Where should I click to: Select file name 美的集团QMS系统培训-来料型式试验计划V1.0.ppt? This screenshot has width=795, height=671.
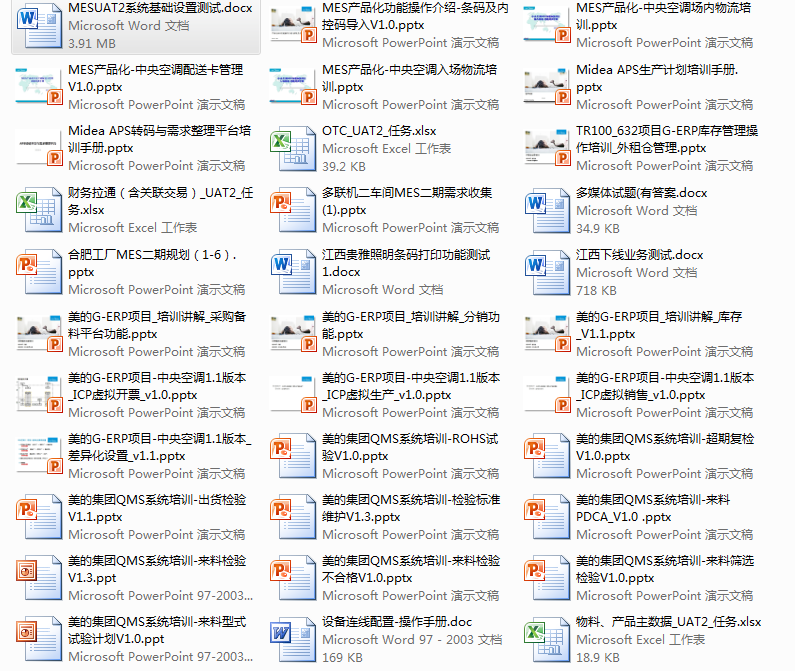(x=157, y=630)
